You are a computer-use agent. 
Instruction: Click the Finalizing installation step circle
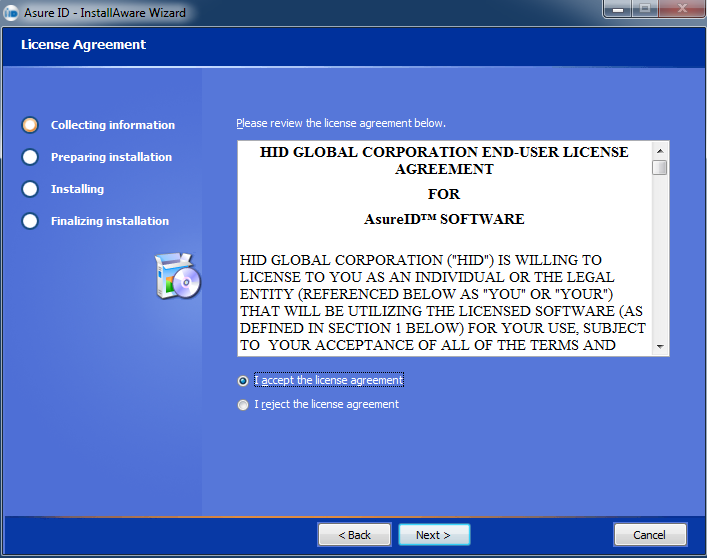[x=30, y=221]
